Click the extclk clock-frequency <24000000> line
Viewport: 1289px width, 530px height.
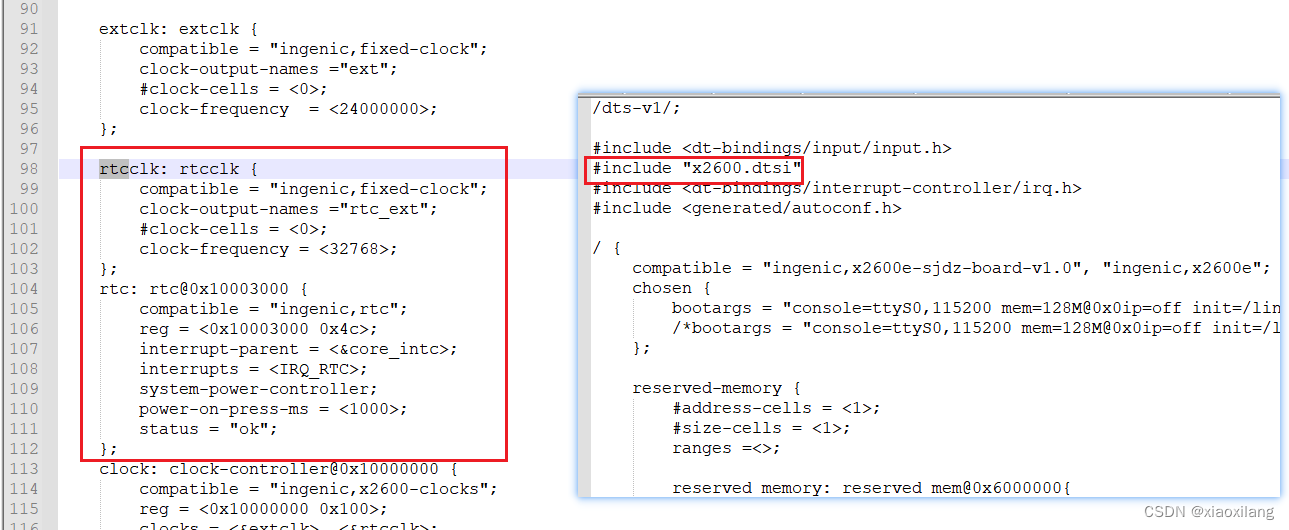[x=289, y=109]
